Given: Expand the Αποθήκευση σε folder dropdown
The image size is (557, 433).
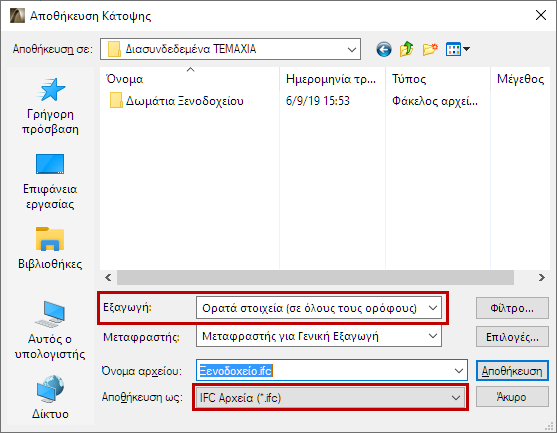Looking at the screenshot, I should pos(352,49).
